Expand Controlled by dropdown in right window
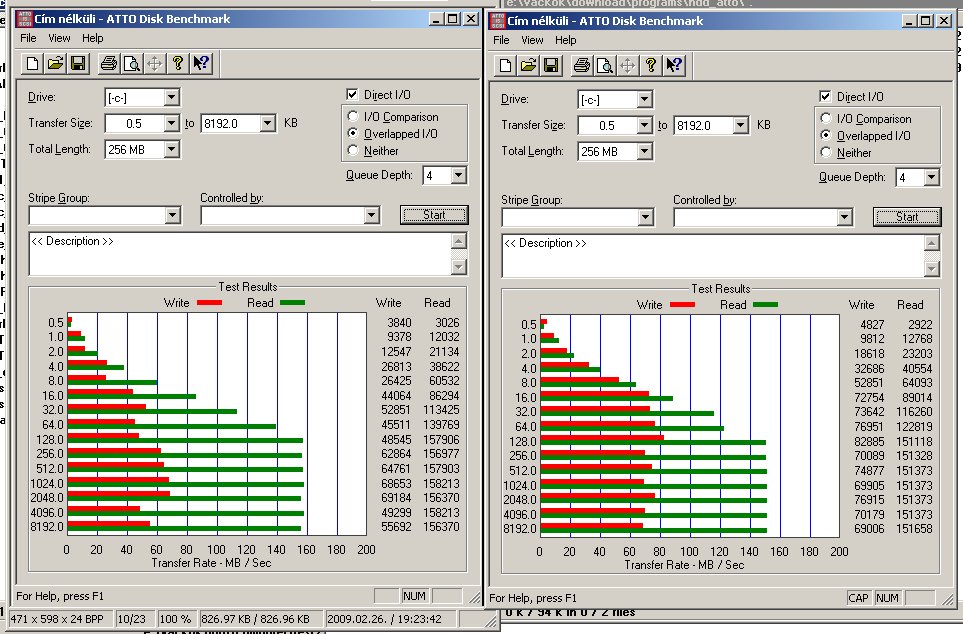Image resolution: width=963 pixels, height=634 pixels. (844, 217)
